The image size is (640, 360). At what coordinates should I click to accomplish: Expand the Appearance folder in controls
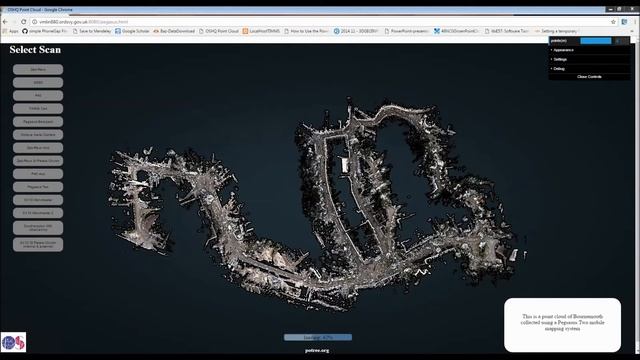(589, 50)
